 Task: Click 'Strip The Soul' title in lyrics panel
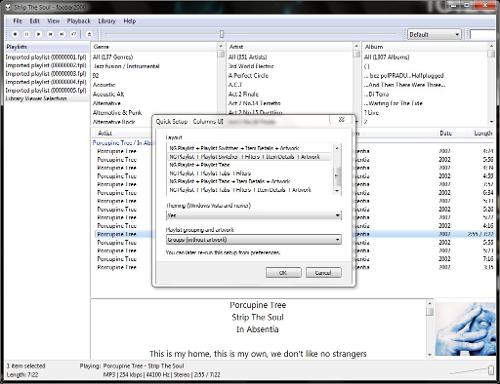pyautogui.click(x=258, y=317)
